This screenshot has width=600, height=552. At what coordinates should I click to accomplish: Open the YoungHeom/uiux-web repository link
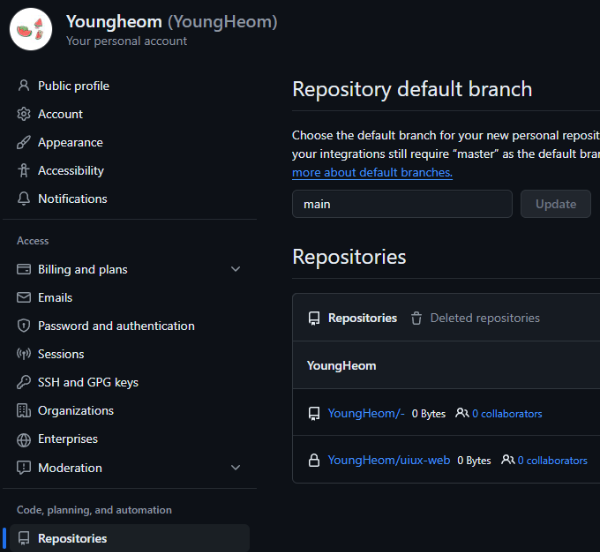pyautogui.click(x=389, y=460)
